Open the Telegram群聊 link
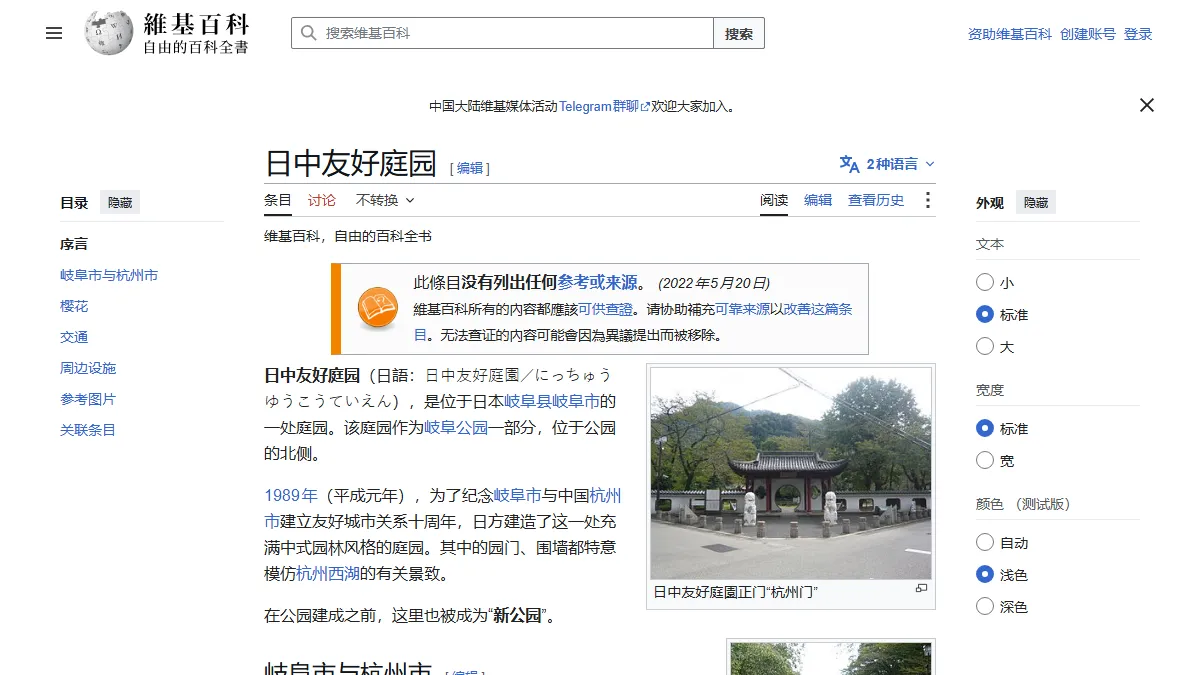The height and width of the screenshot is (675, 1200). tap(604, 106)
